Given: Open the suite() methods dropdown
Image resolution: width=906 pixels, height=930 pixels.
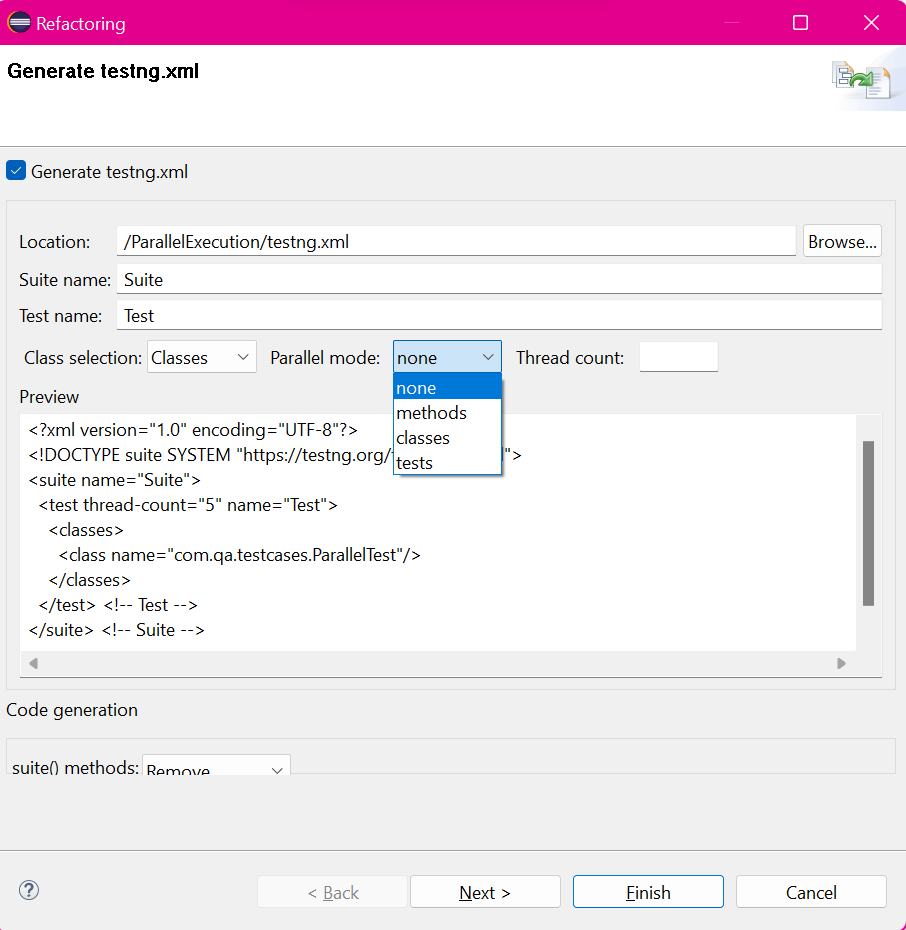Looking at the screenshot, I should point(215,765).
